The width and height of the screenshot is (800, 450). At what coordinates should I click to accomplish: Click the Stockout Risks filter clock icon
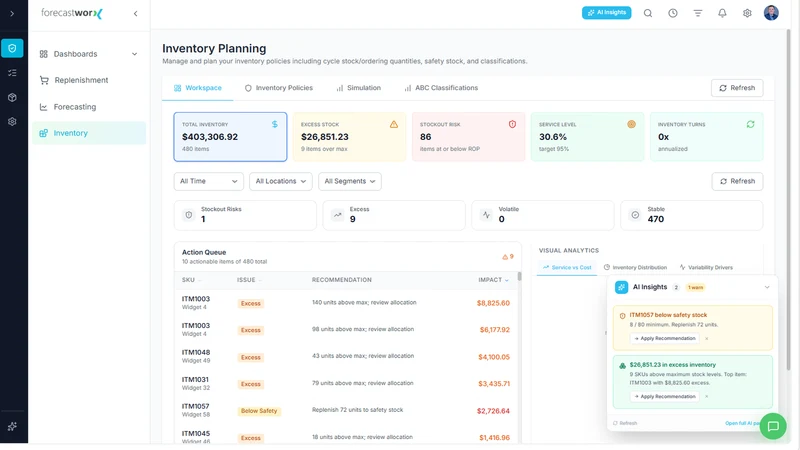click(189, 215)
